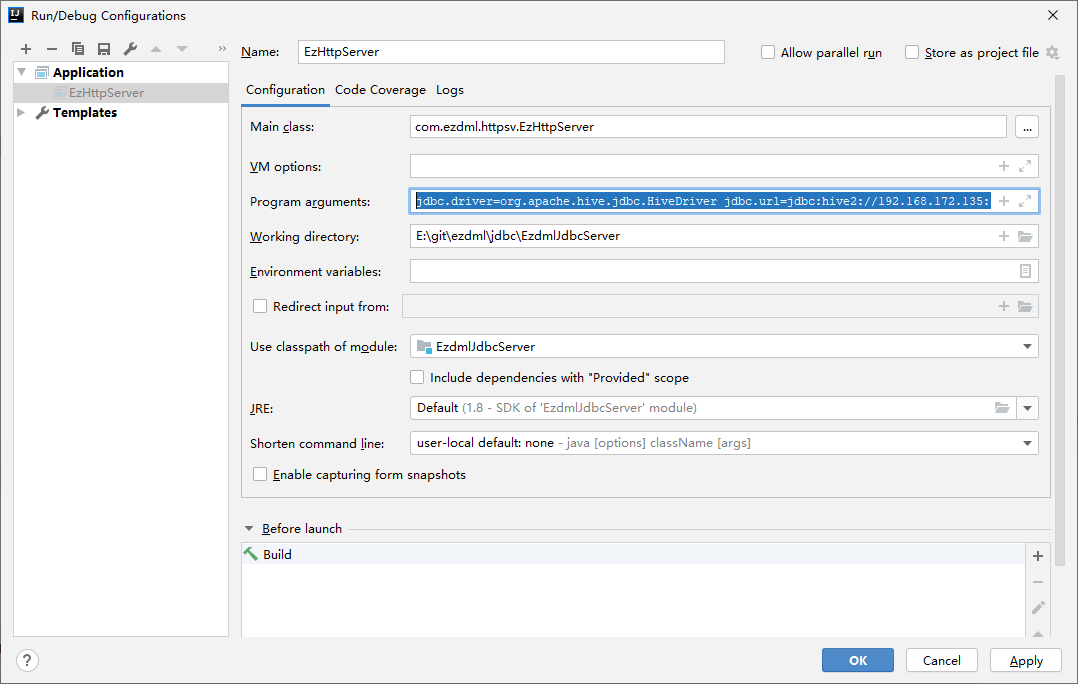Edit Before launch task pencil icon

pyautogui.click(x=1038, y=608)
